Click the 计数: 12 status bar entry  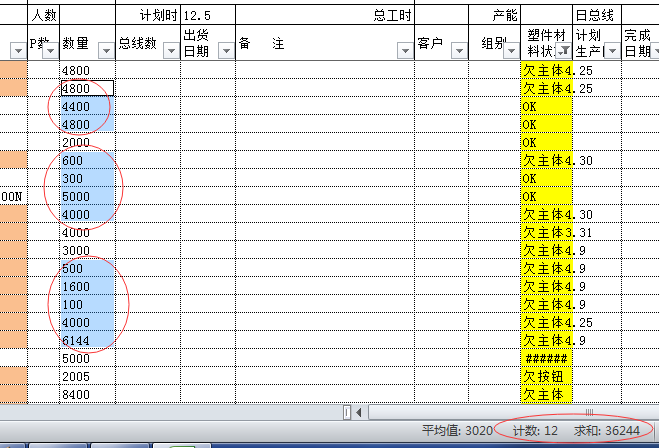point(535,430)
